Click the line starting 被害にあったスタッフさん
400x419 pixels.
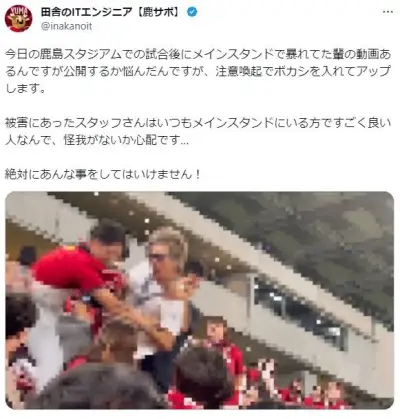[x=198, y=123]
